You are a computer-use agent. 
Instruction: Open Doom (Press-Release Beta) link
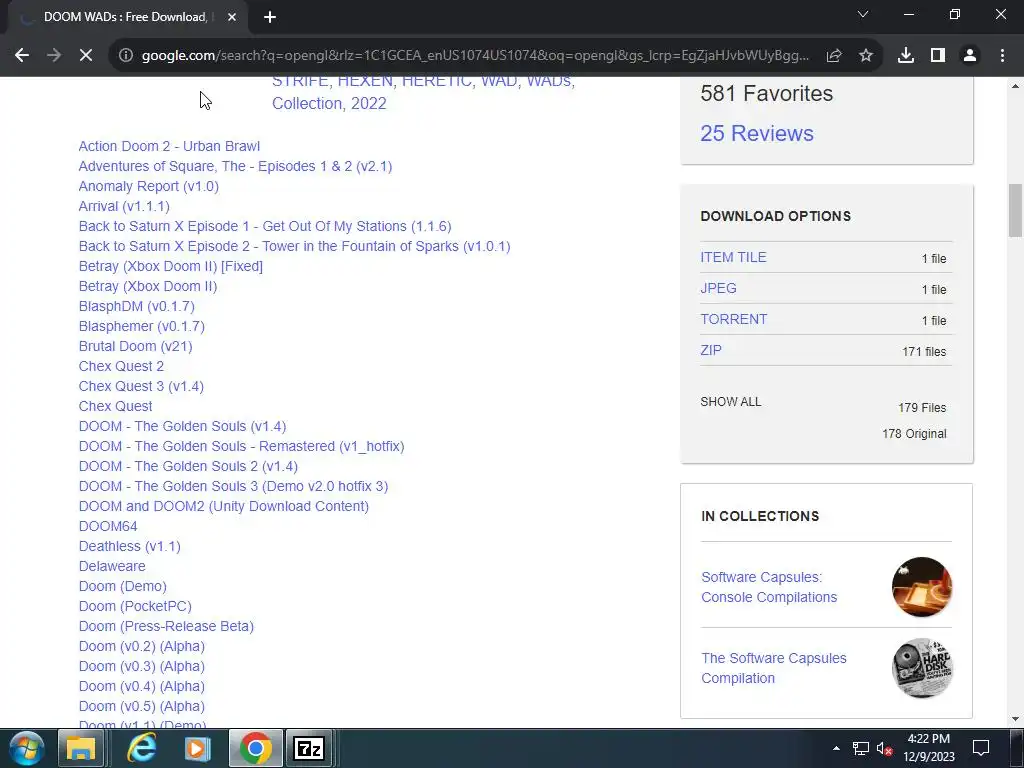(166, 626)
